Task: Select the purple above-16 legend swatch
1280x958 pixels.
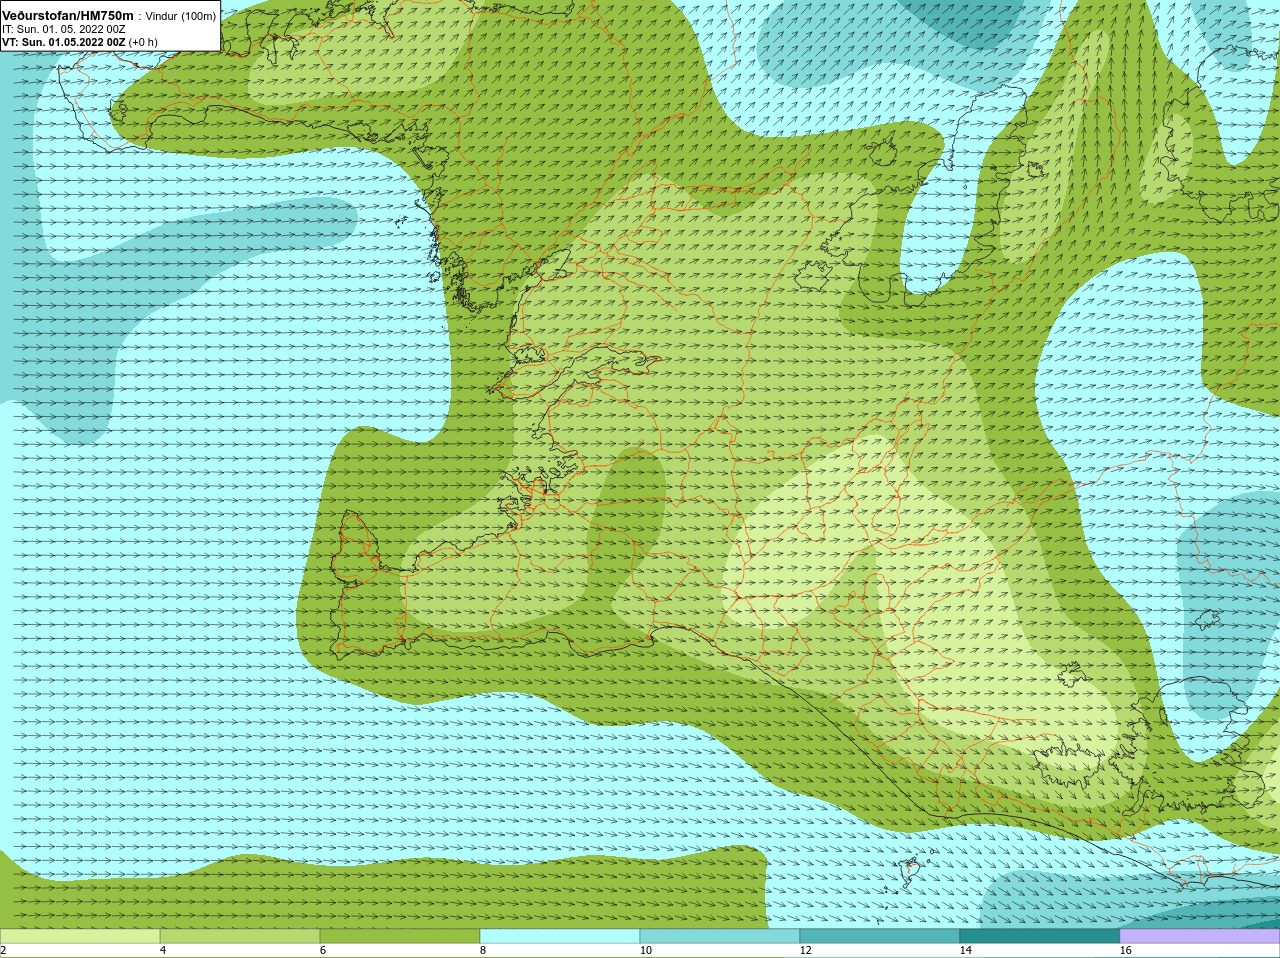Action: pyautogui.click(x=1200, y=936)
